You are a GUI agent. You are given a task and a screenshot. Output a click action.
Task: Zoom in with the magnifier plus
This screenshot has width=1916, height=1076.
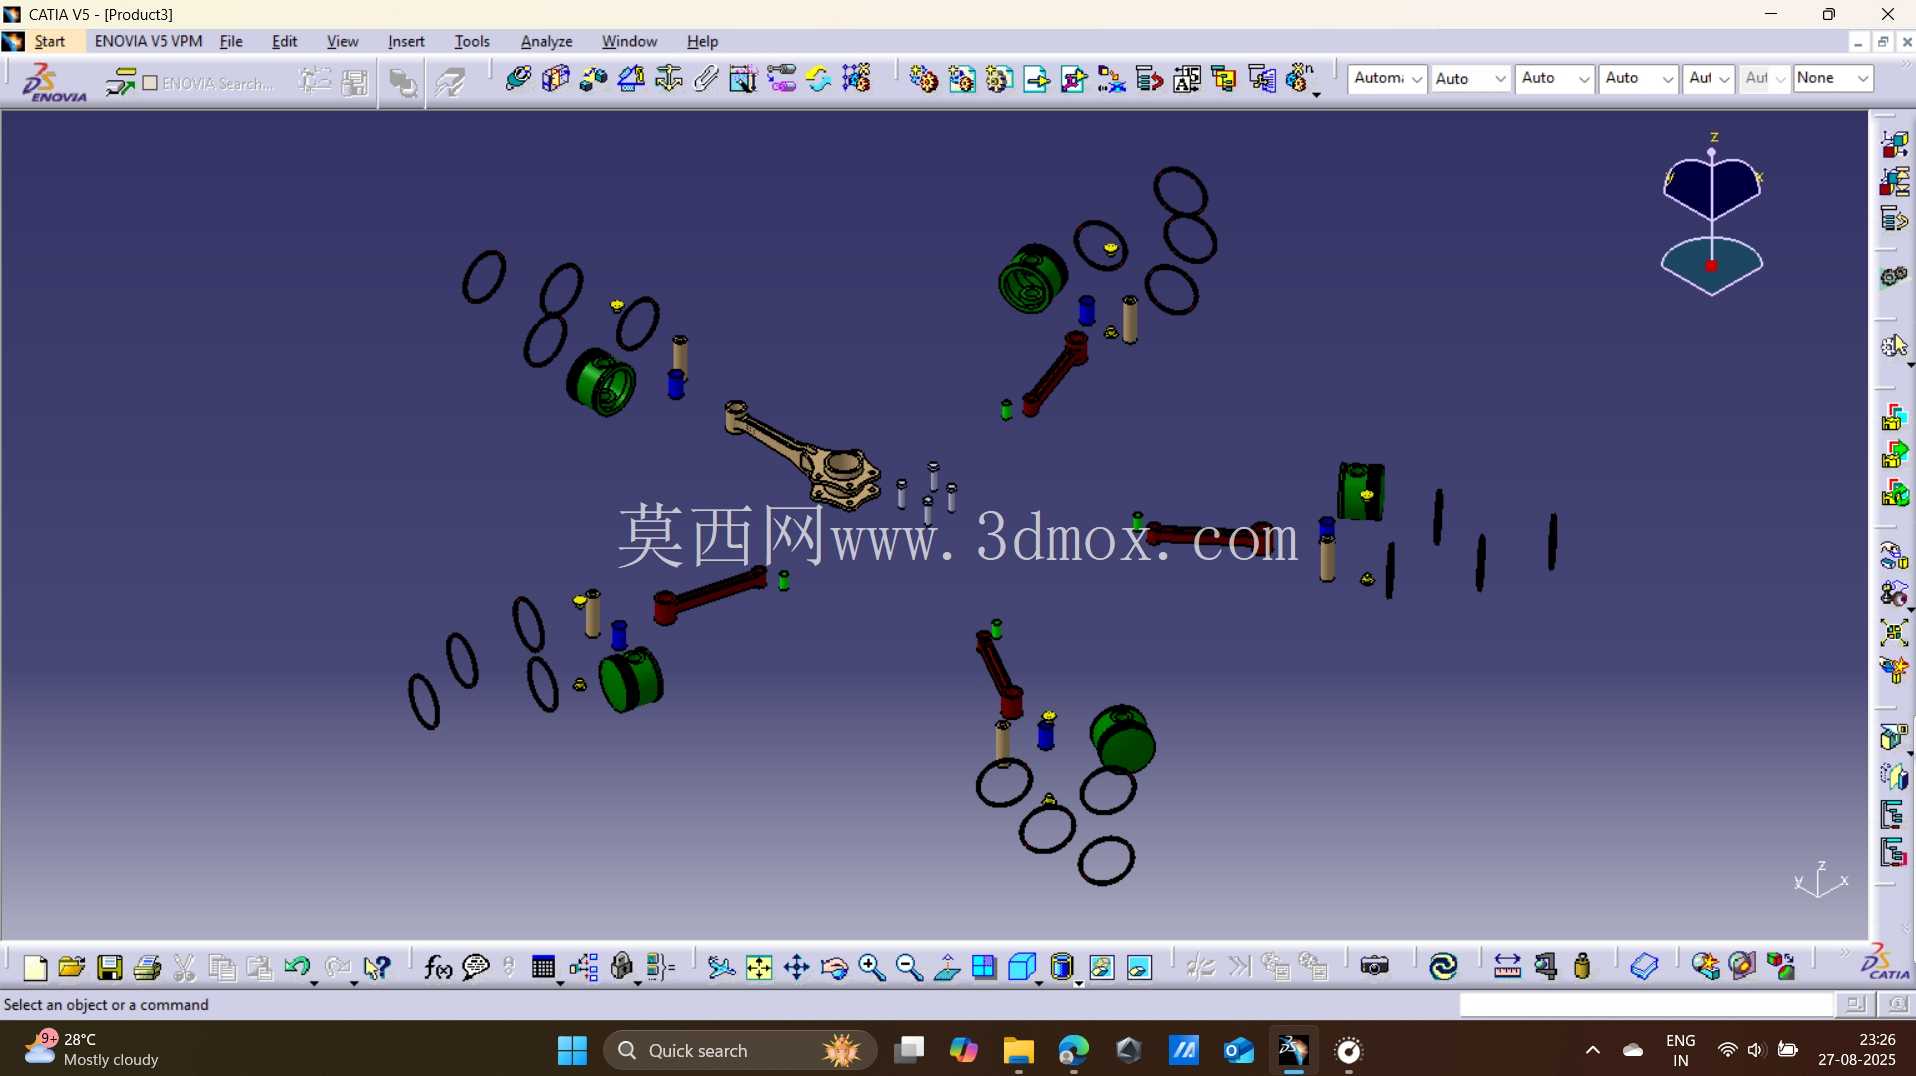pyautogui.click(x=872, y=967)
